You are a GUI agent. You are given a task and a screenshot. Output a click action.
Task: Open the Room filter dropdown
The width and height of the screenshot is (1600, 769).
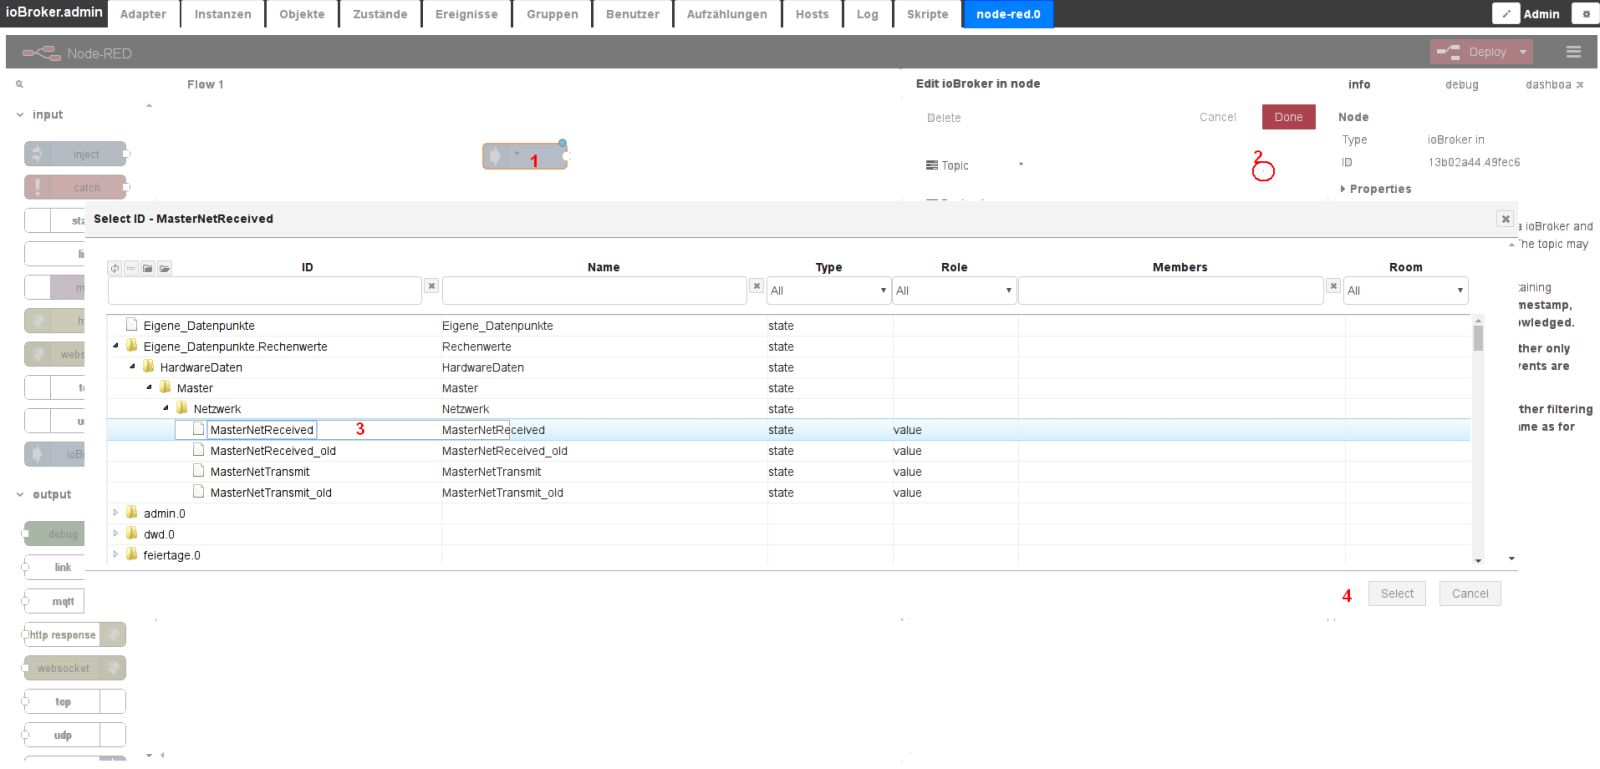pyautogui.click(x=1405, y=291)
